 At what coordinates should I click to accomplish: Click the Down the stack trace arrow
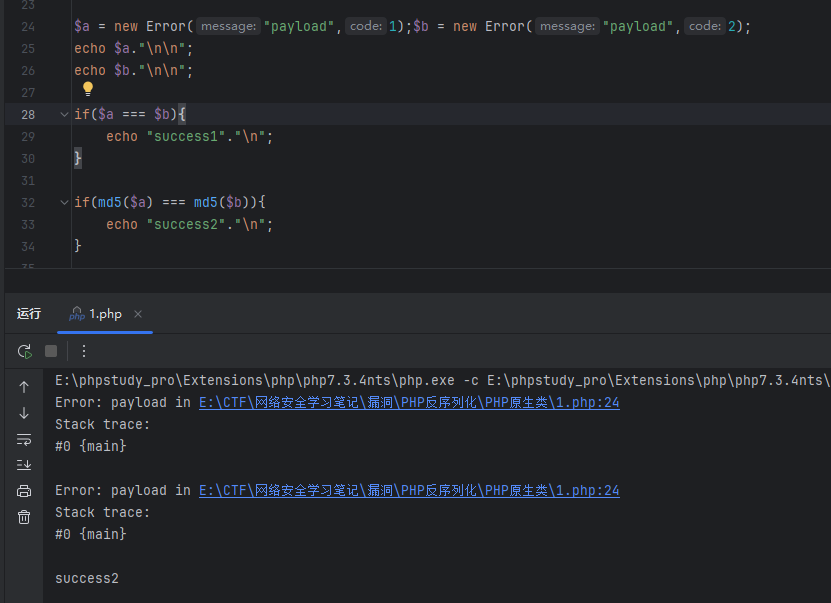24,413
